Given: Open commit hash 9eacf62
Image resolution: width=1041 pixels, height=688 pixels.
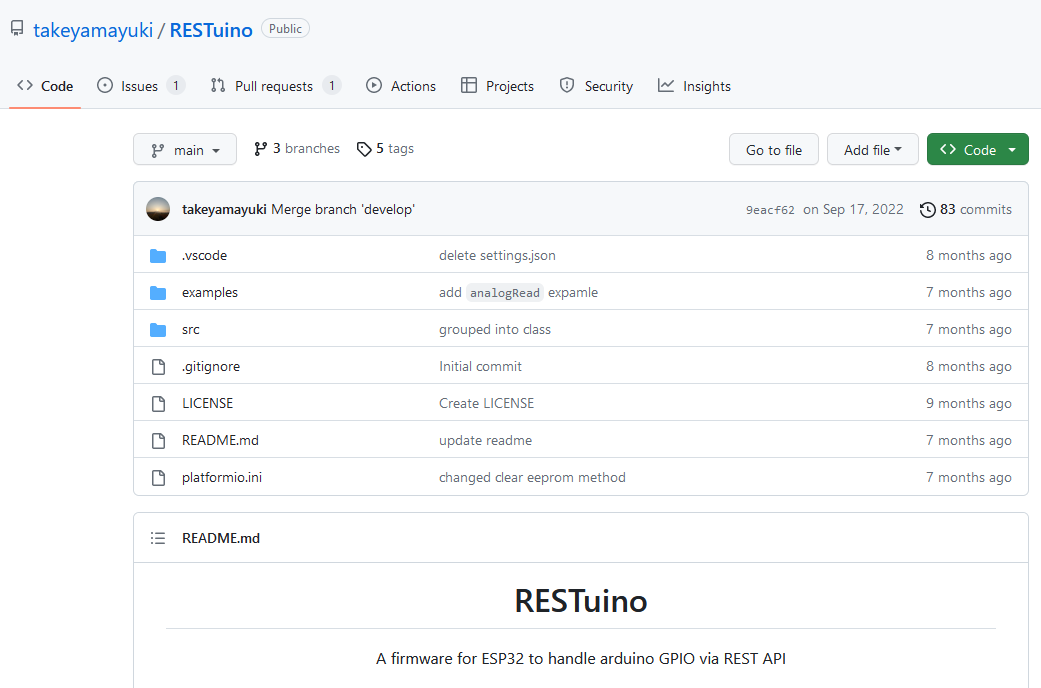Looking at the screenshot, I should (770, 210).
